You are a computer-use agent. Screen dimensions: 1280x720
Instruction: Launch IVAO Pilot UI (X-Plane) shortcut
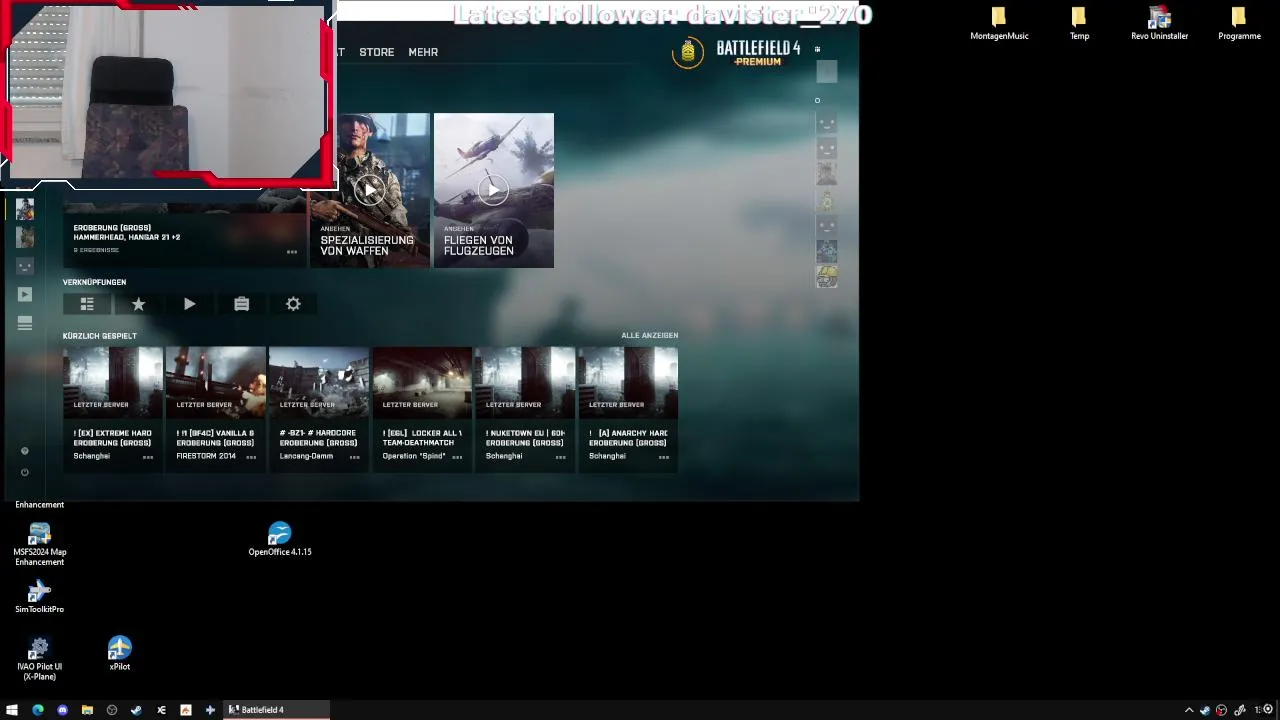39,659
